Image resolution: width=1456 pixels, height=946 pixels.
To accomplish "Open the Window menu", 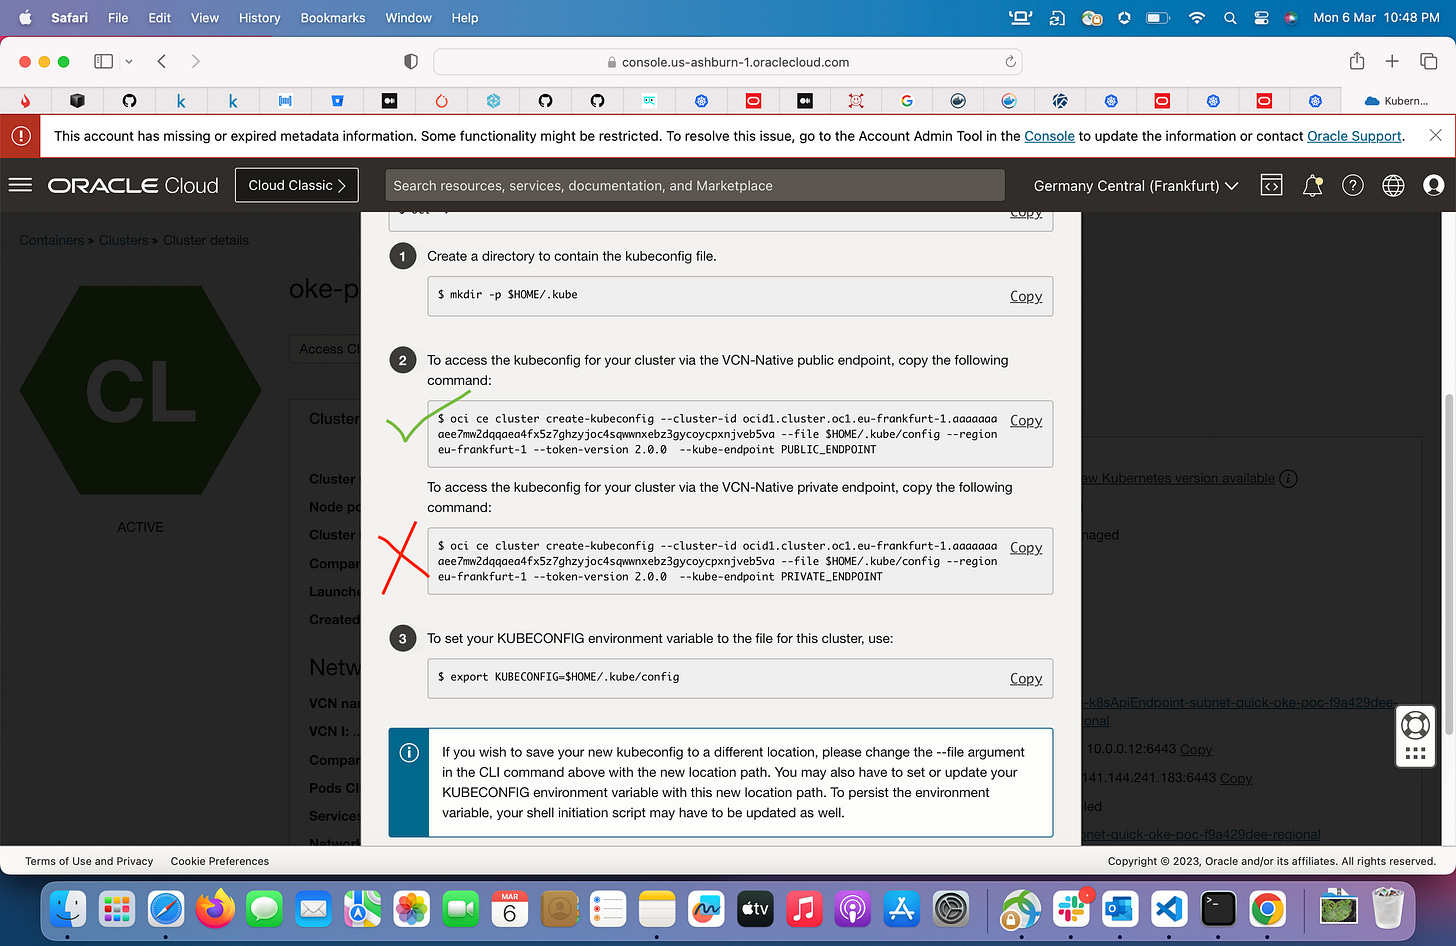I will pyautogui.click(x=409, y=18).
